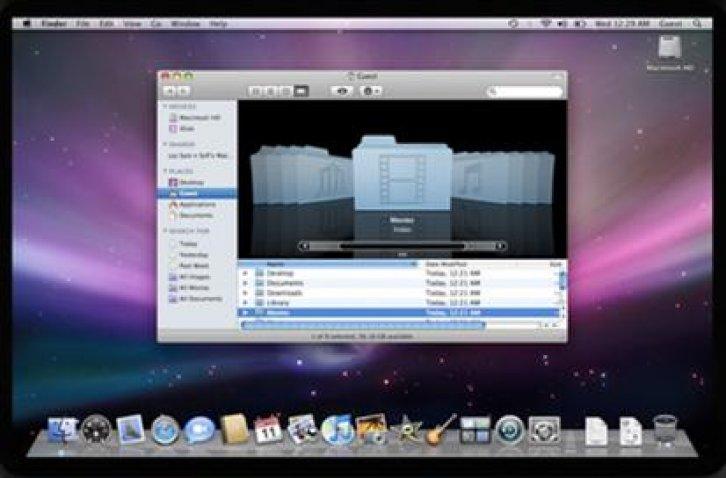Viewport: 726px width, 478px height.
Task: Click the Quick Look eye button
Action: point(342,91)
